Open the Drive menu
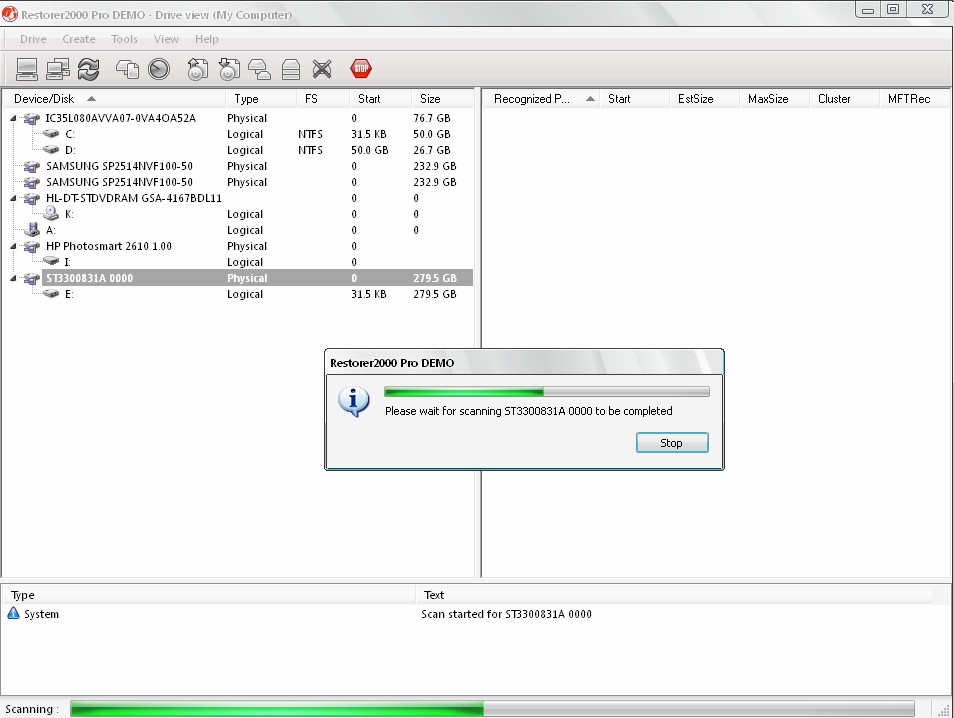Screen dimensions: 954x718 pos(33,39)
